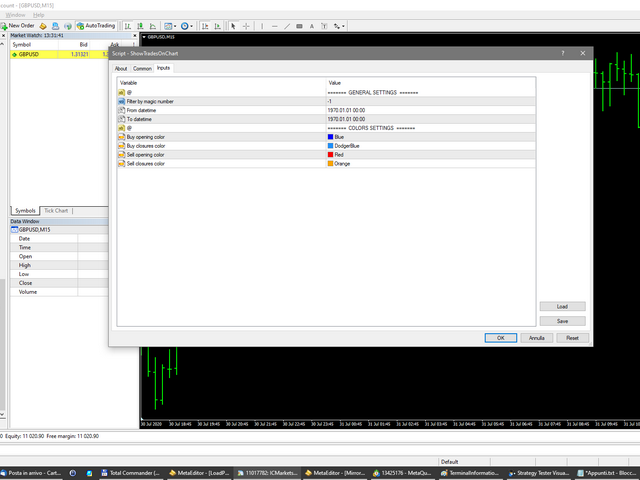Switch to the About tab
640x480 pixels.
(121, 68)
